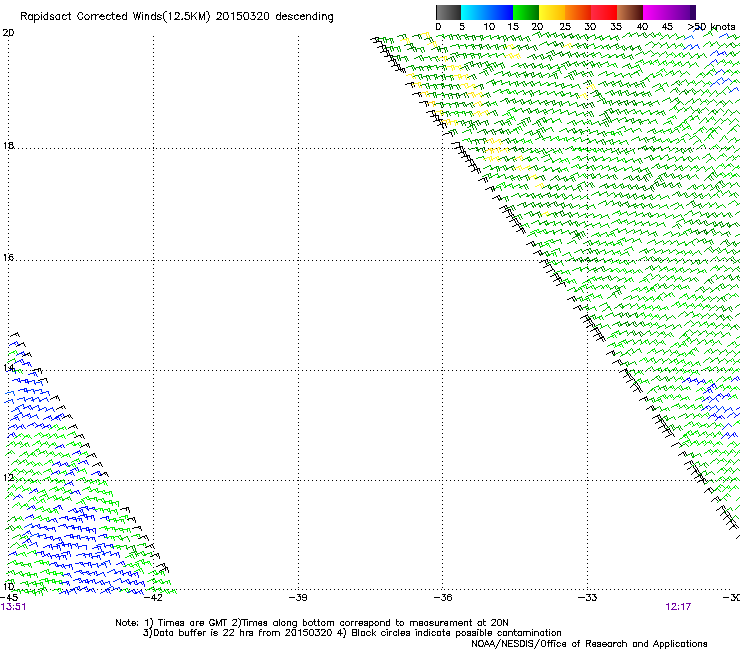Click the yellow 20-25 knots color swatch

[552, 12]
